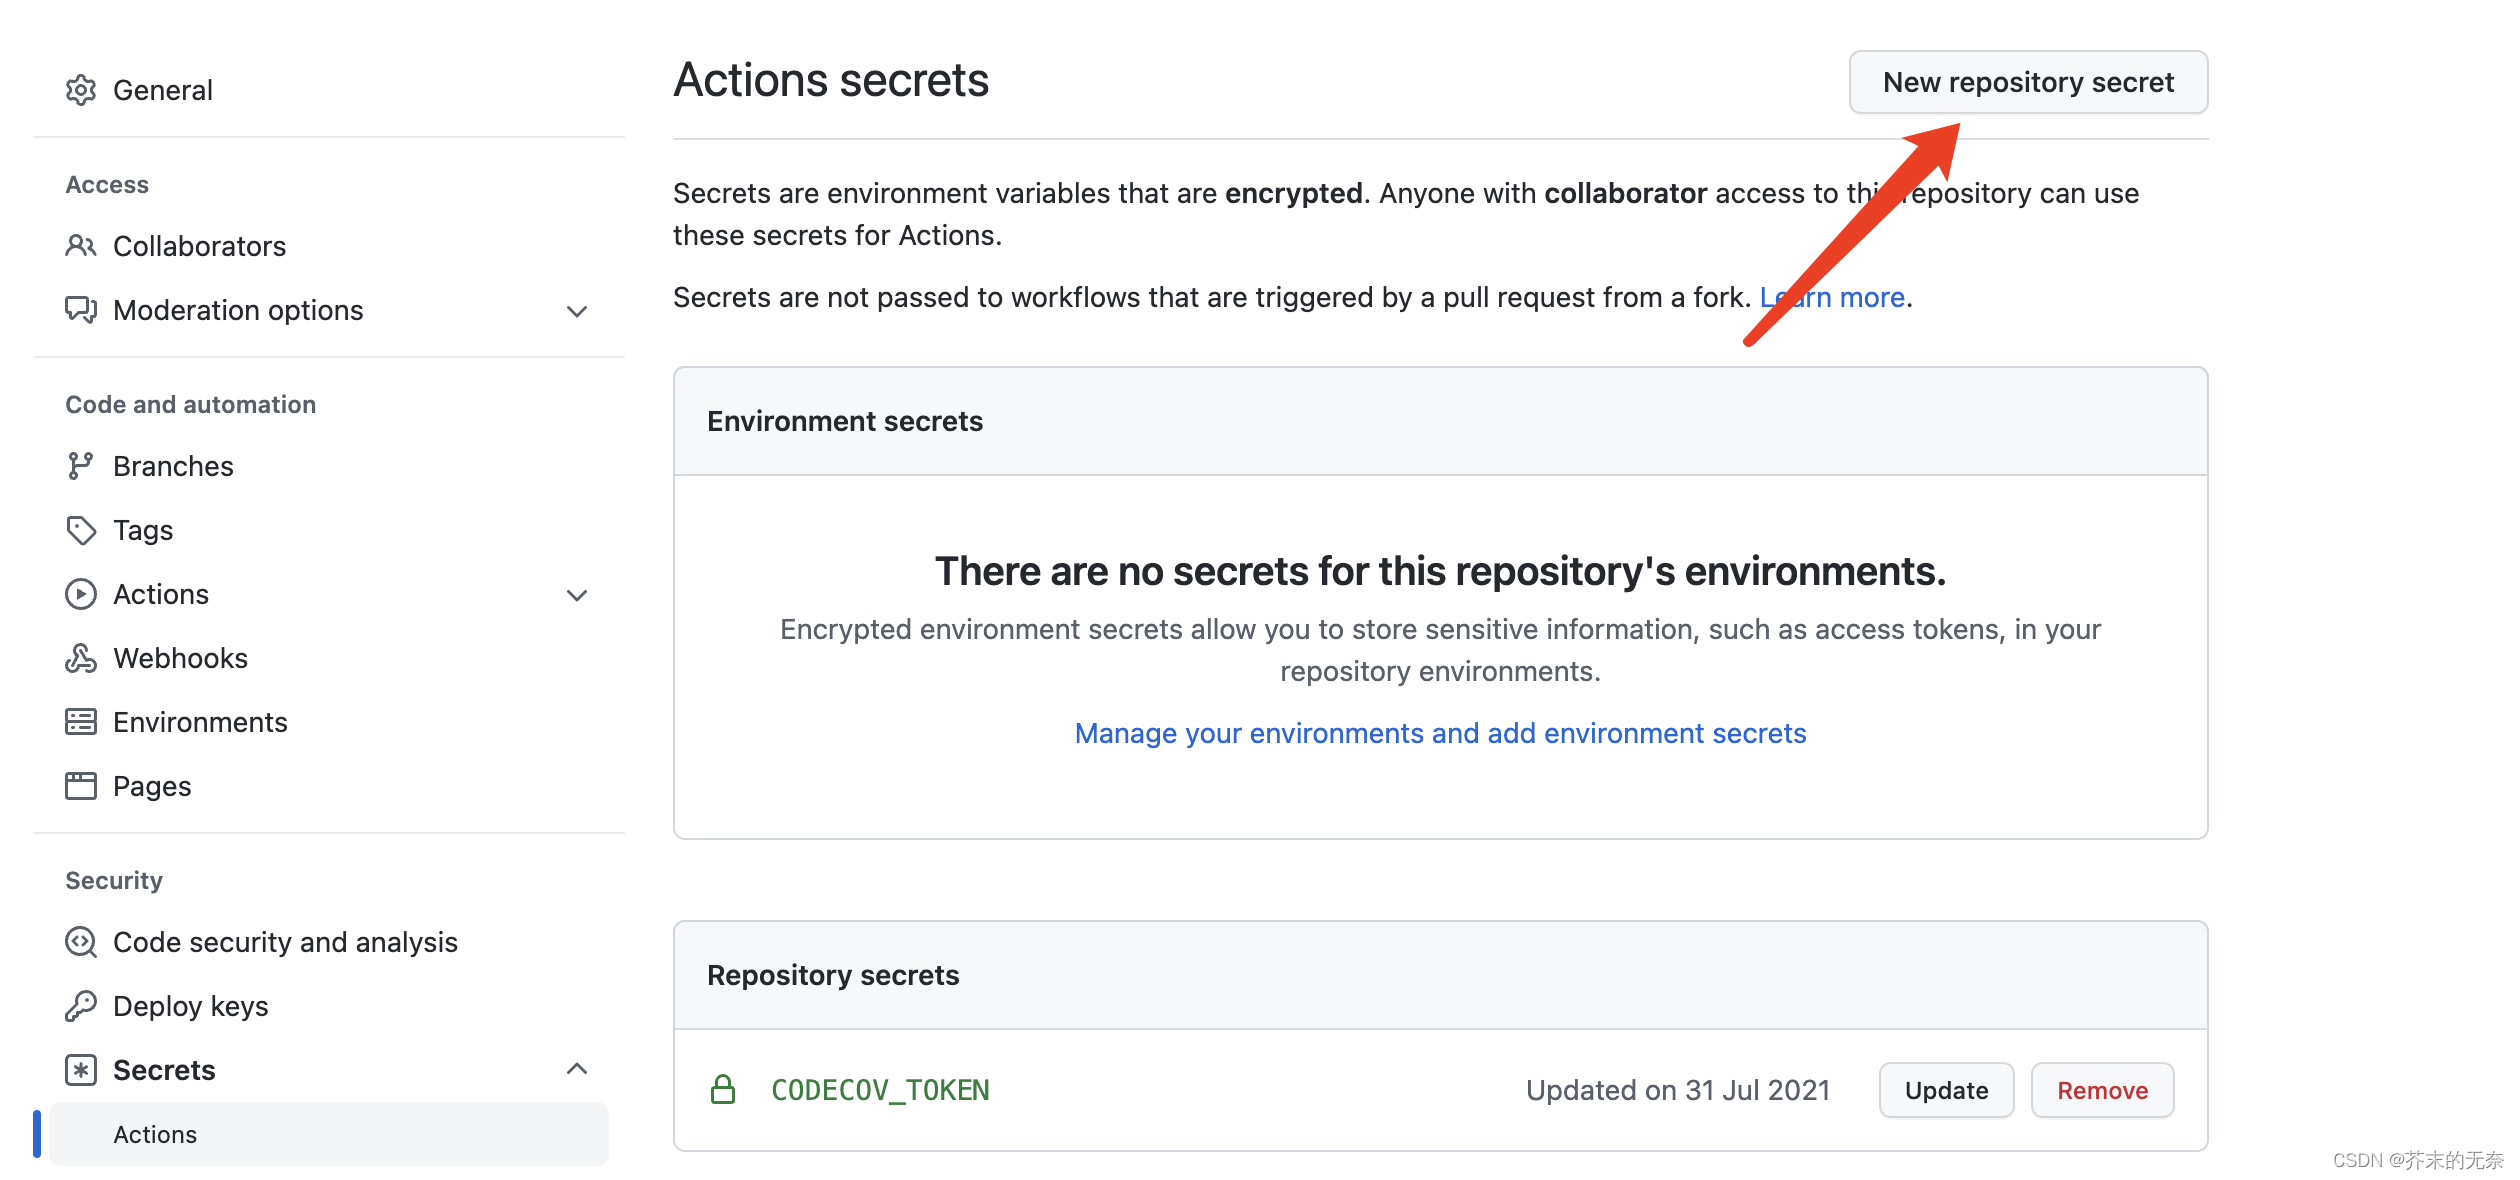Click New repository secret button
Viewport: 2520px width, 1180px height.
point(2027,82)
